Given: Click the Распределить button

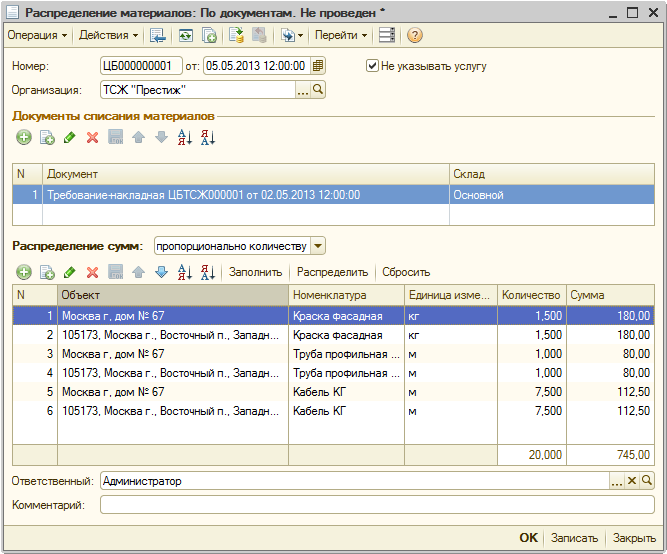Looking at the screenshot, I should 333,272.
